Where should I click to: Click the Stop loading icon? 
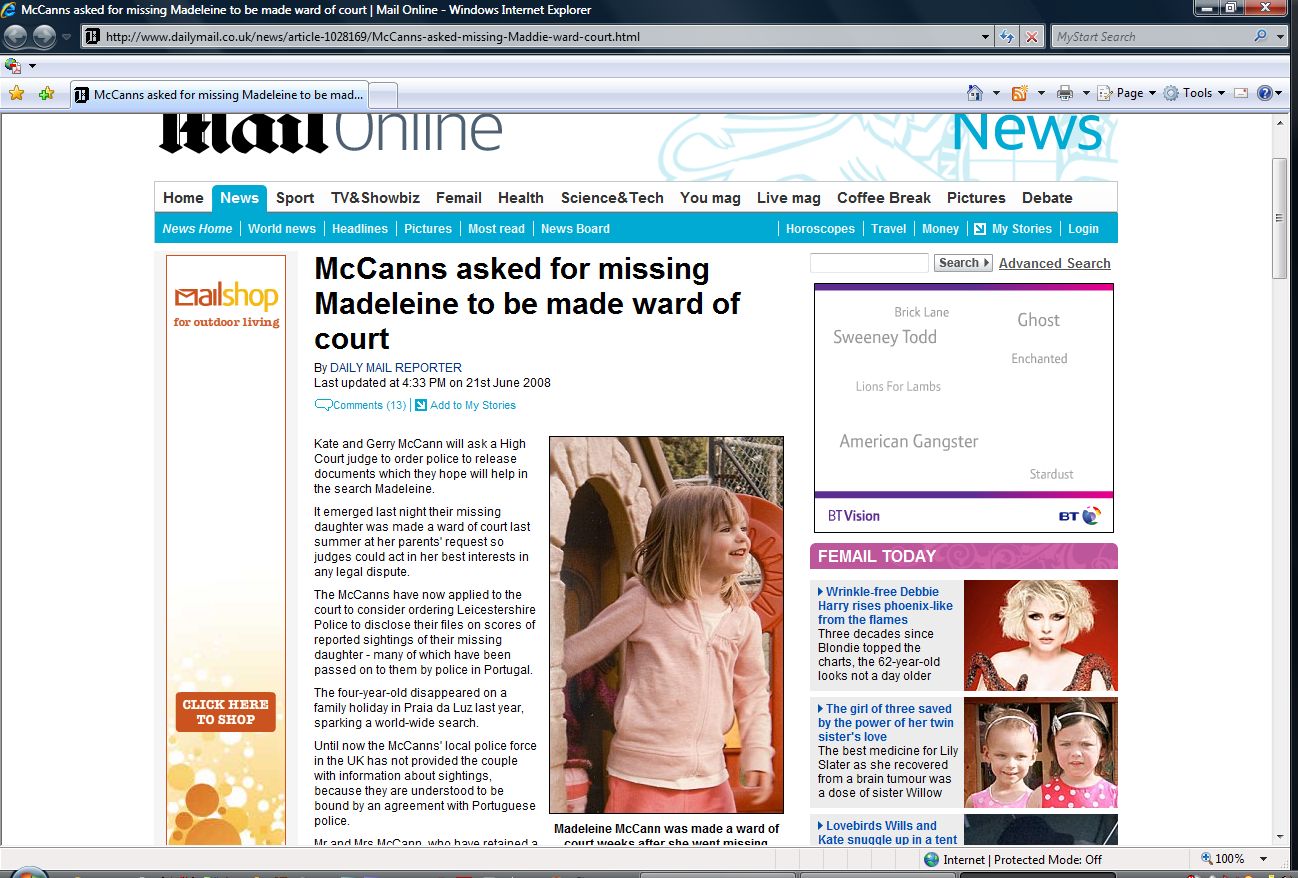tap(1032, 37)
